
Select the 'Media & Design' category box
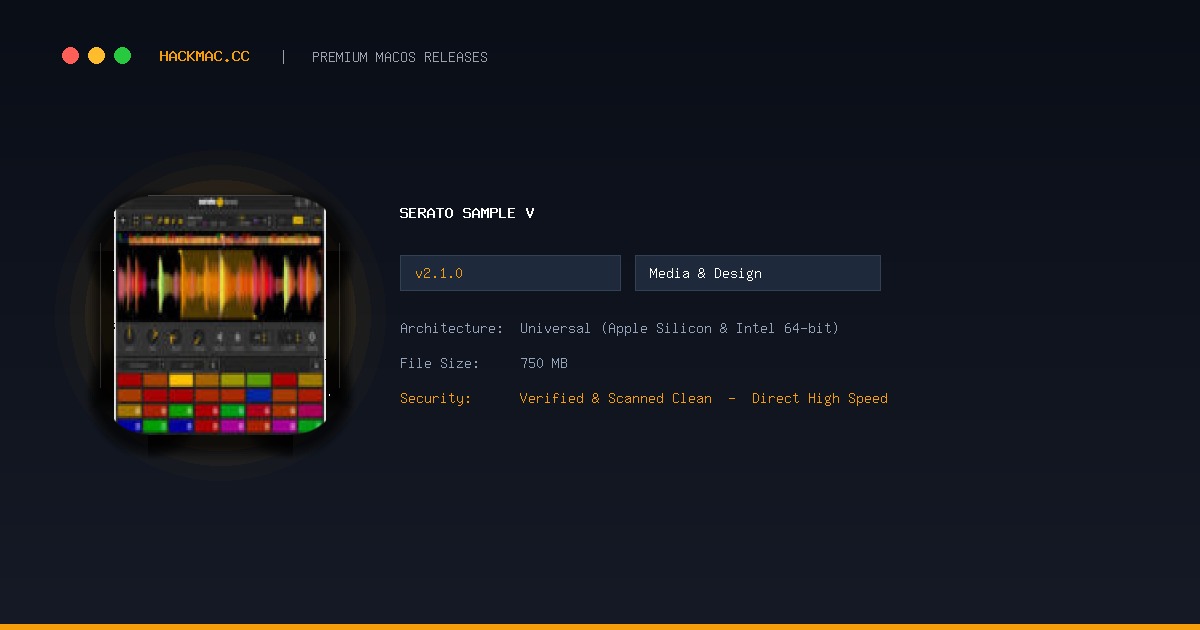[758, 273]
